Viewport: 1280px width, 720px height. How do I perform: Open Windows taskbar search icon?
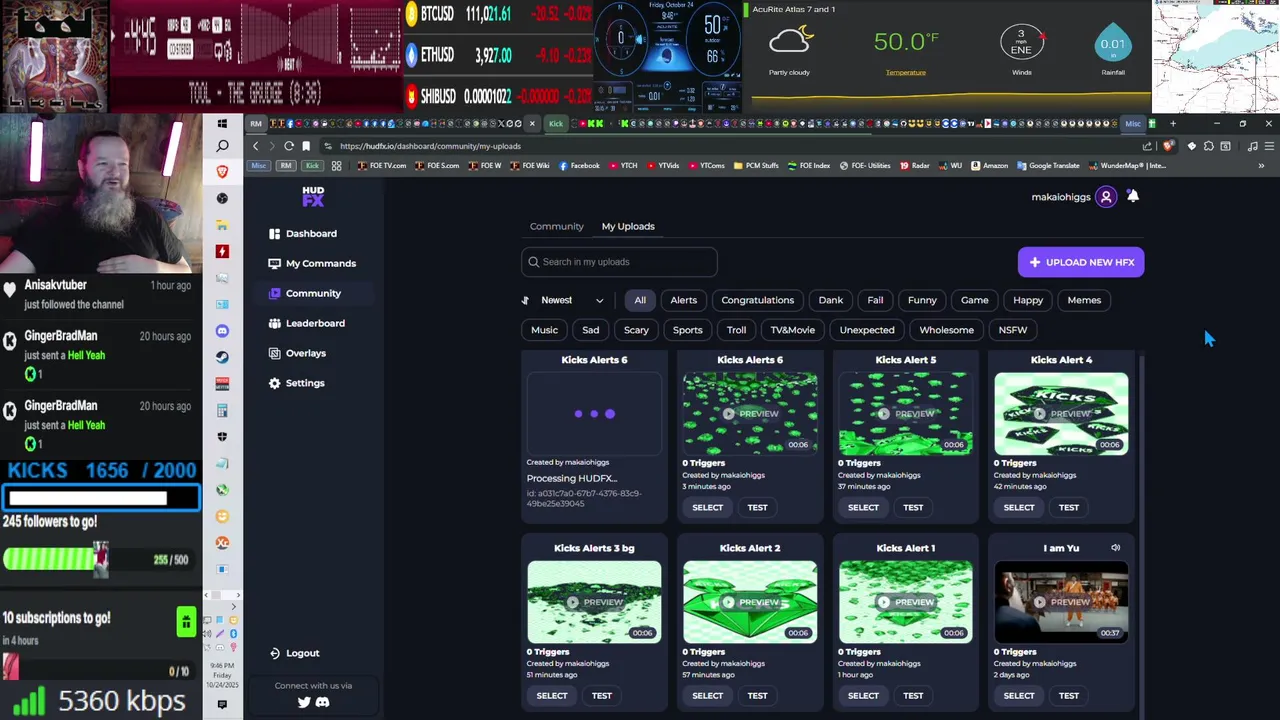[222, 146]
